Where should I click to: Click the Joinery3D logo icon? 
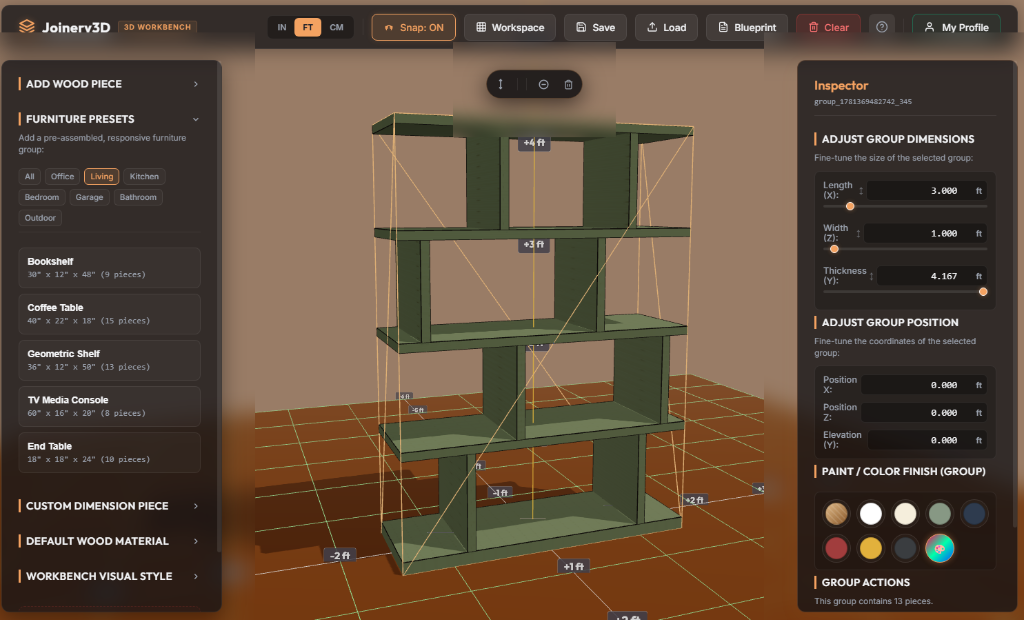coord(27,27)
